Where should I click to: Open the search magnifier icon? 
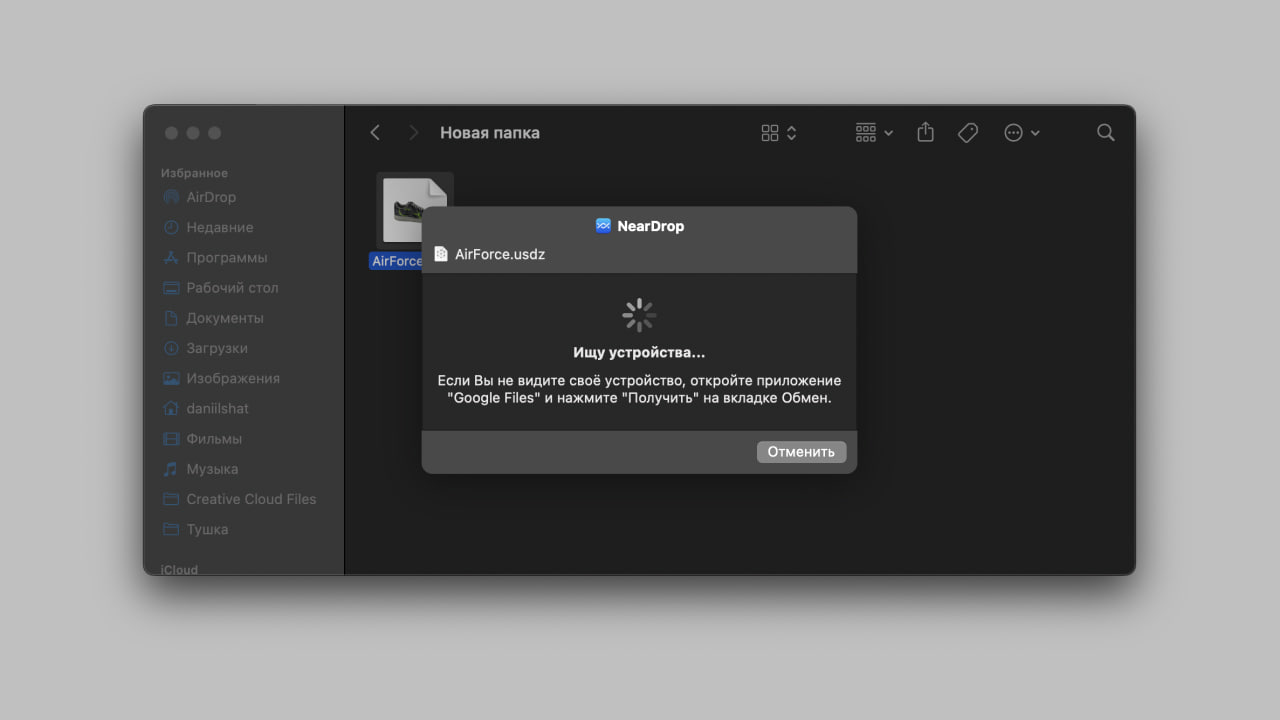click(1105, 133)
